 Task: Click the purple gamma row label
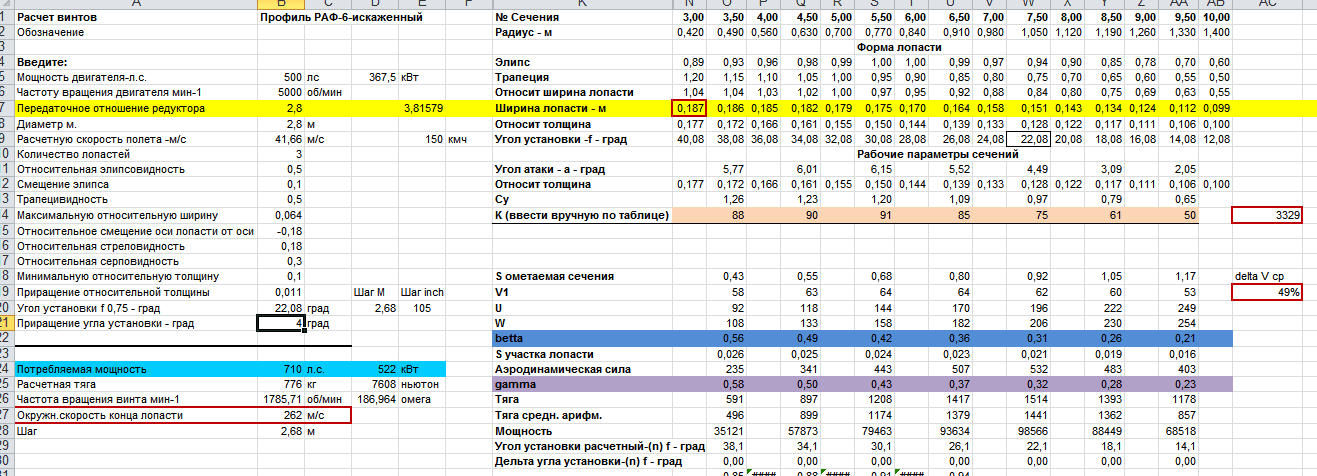point(582,385)
